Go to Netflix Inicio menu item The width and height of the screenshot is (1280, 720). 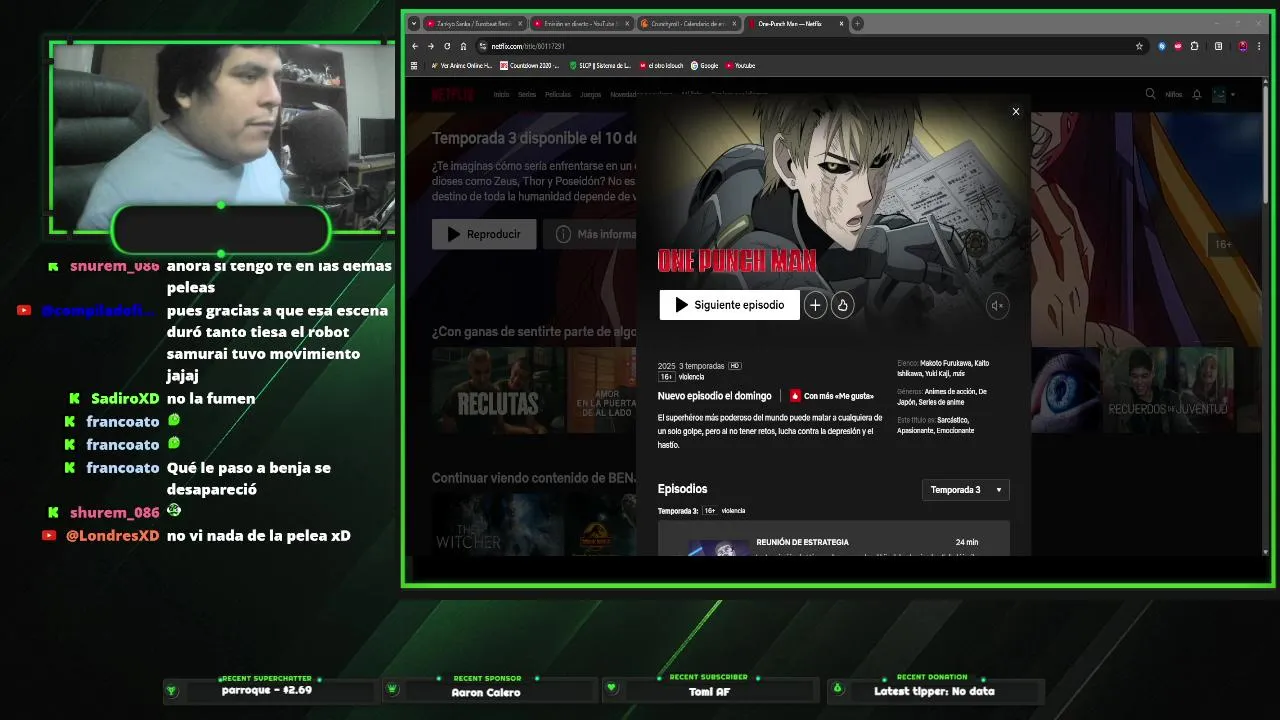[501, 95]
